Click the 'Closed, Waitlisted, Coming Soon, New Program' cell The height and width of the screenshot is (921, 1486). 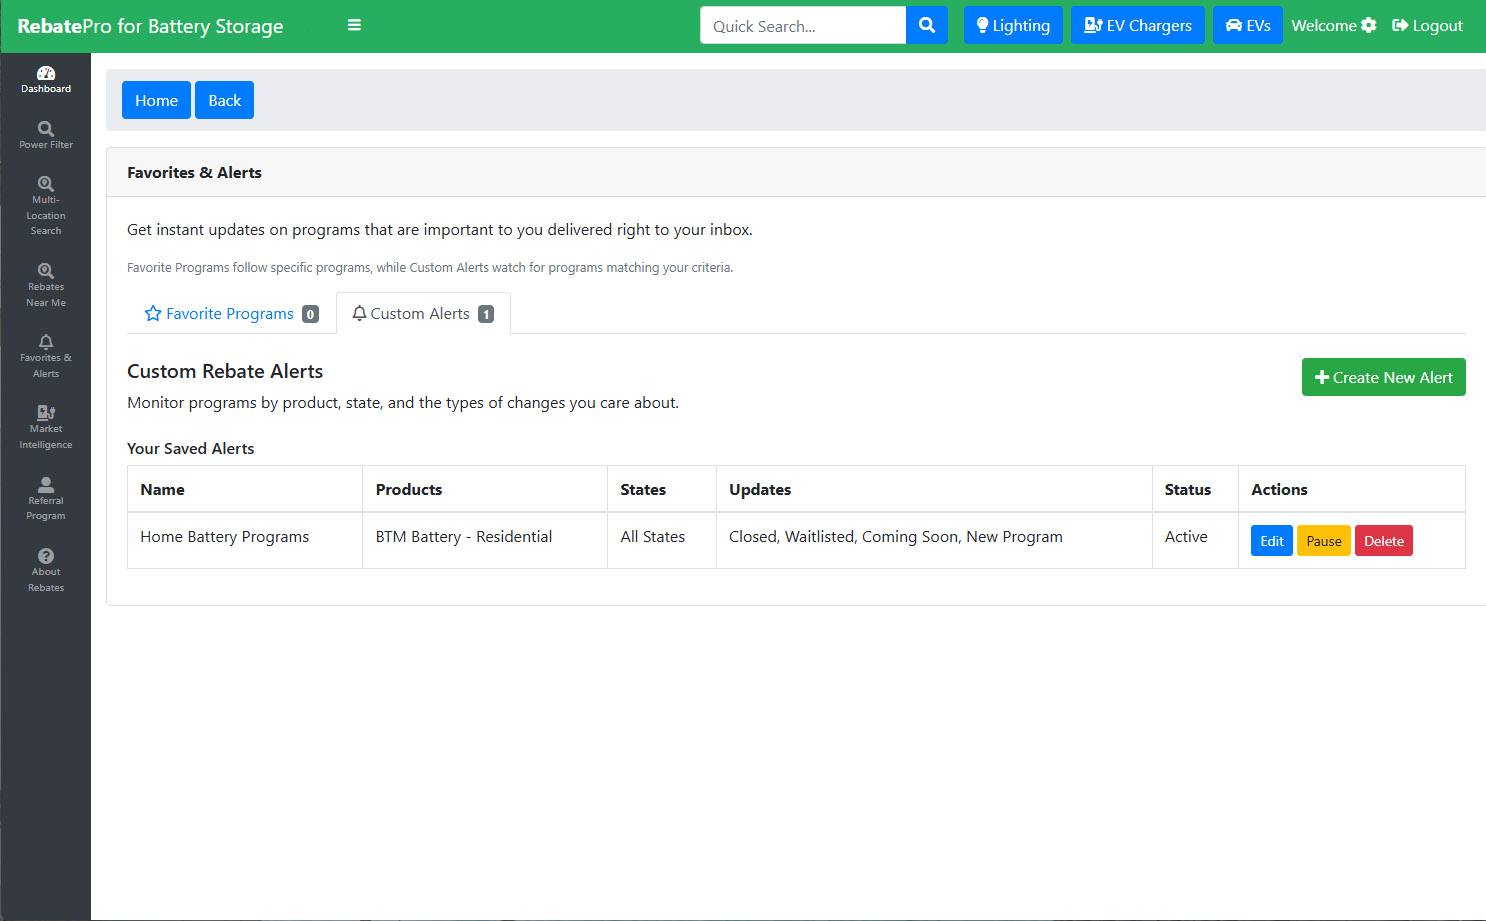point(934,540)
